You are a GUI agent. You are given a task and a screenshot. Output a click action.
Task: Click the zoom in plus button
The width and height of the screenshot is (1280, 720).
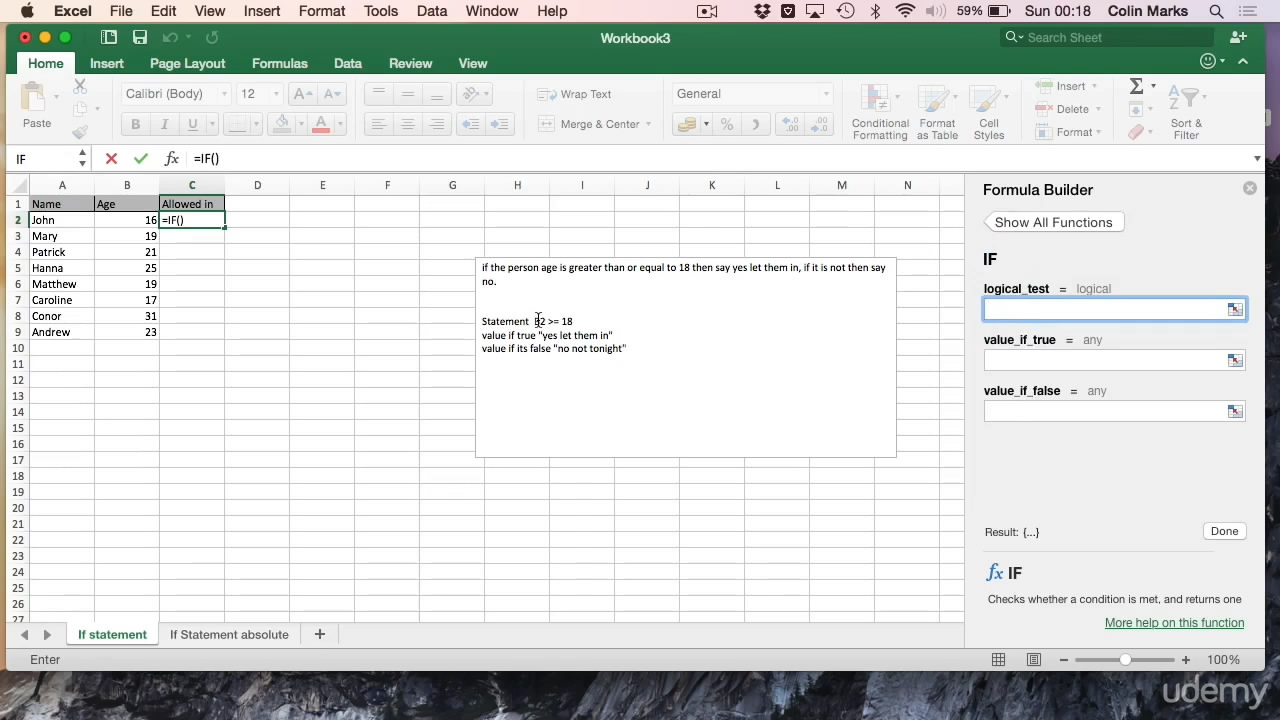1185,659
